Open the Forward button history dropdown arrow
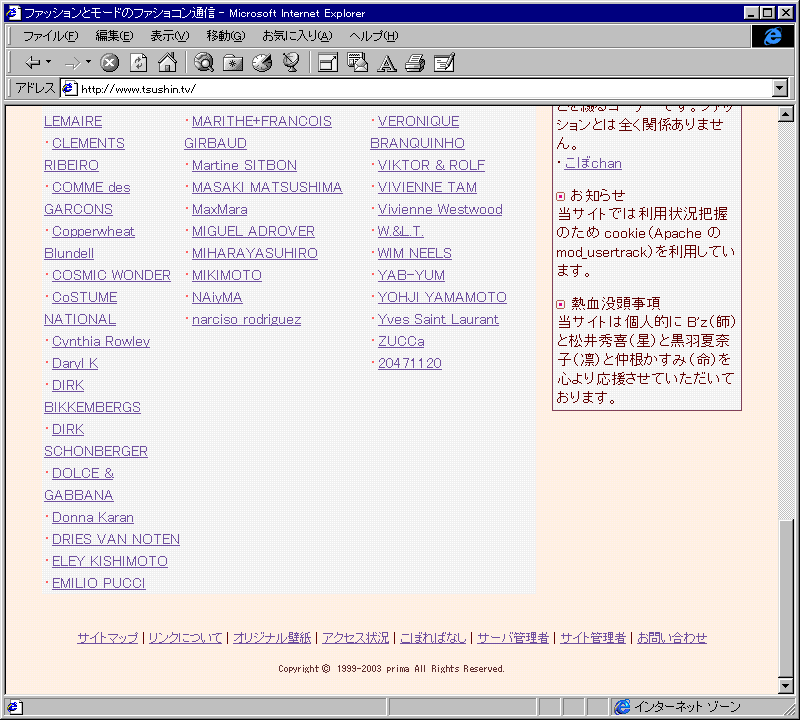 88,62
